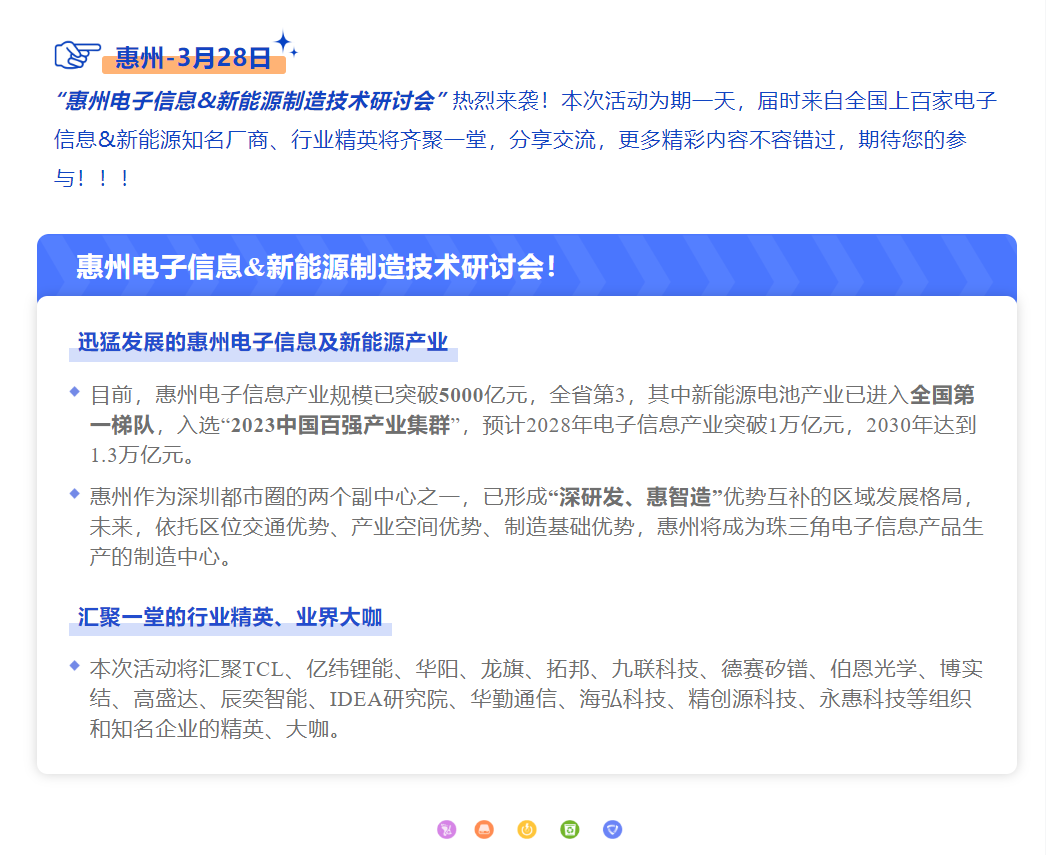The image size is (1046, 855).
Task: Click the purple broom cleanup icon
Action: tap(446, 829)
